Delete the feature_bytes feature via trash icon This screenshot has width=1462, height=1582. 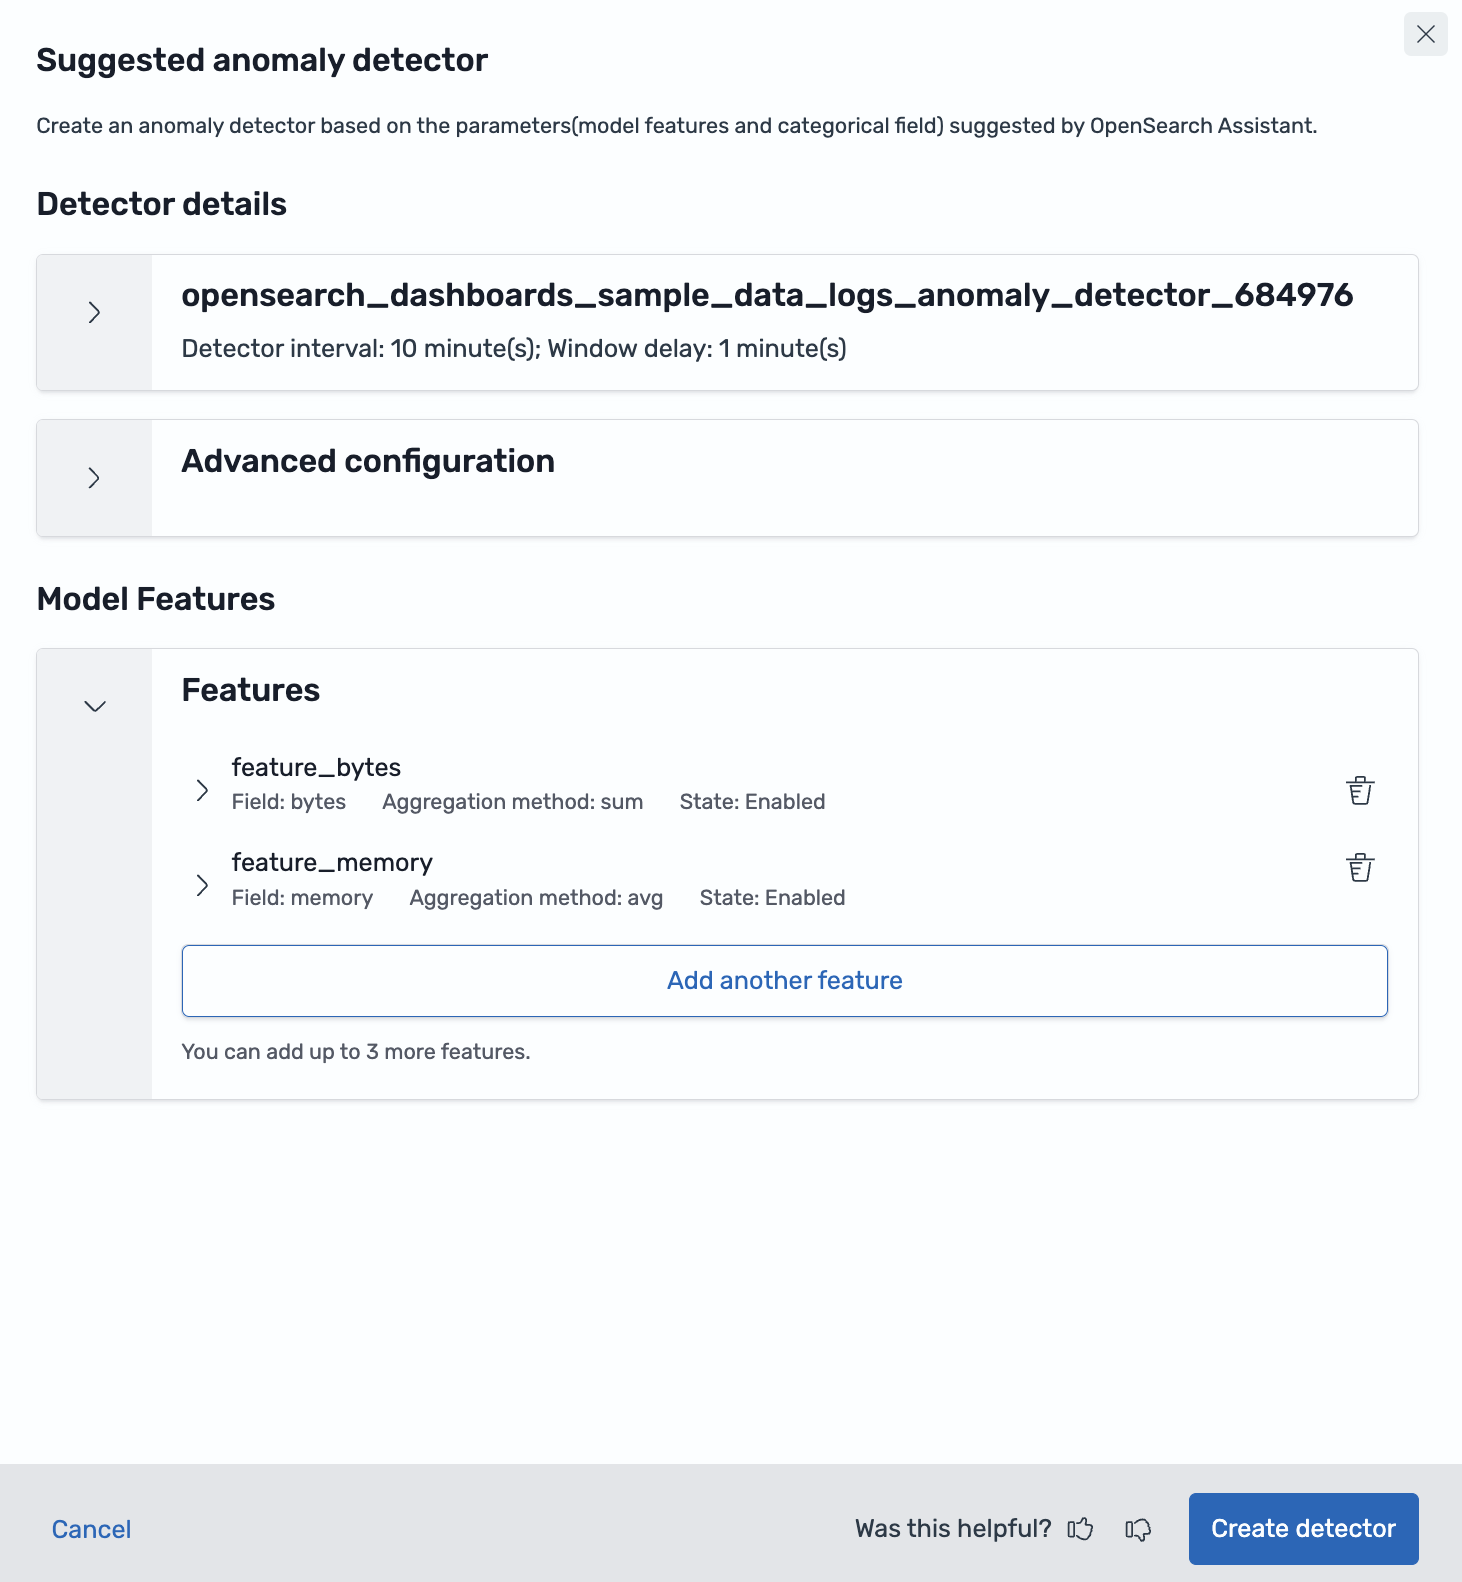[1360, 790]
